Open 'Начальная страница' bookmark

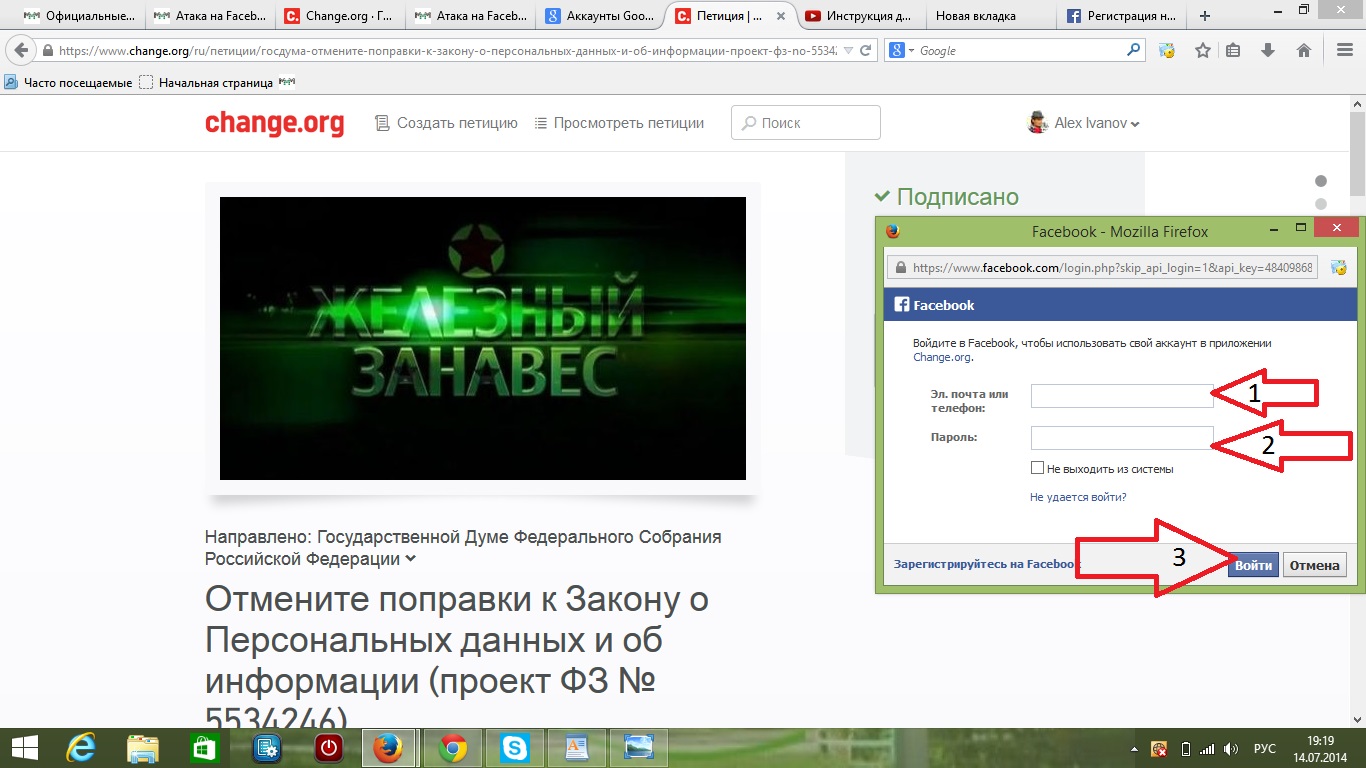(207, 83)
